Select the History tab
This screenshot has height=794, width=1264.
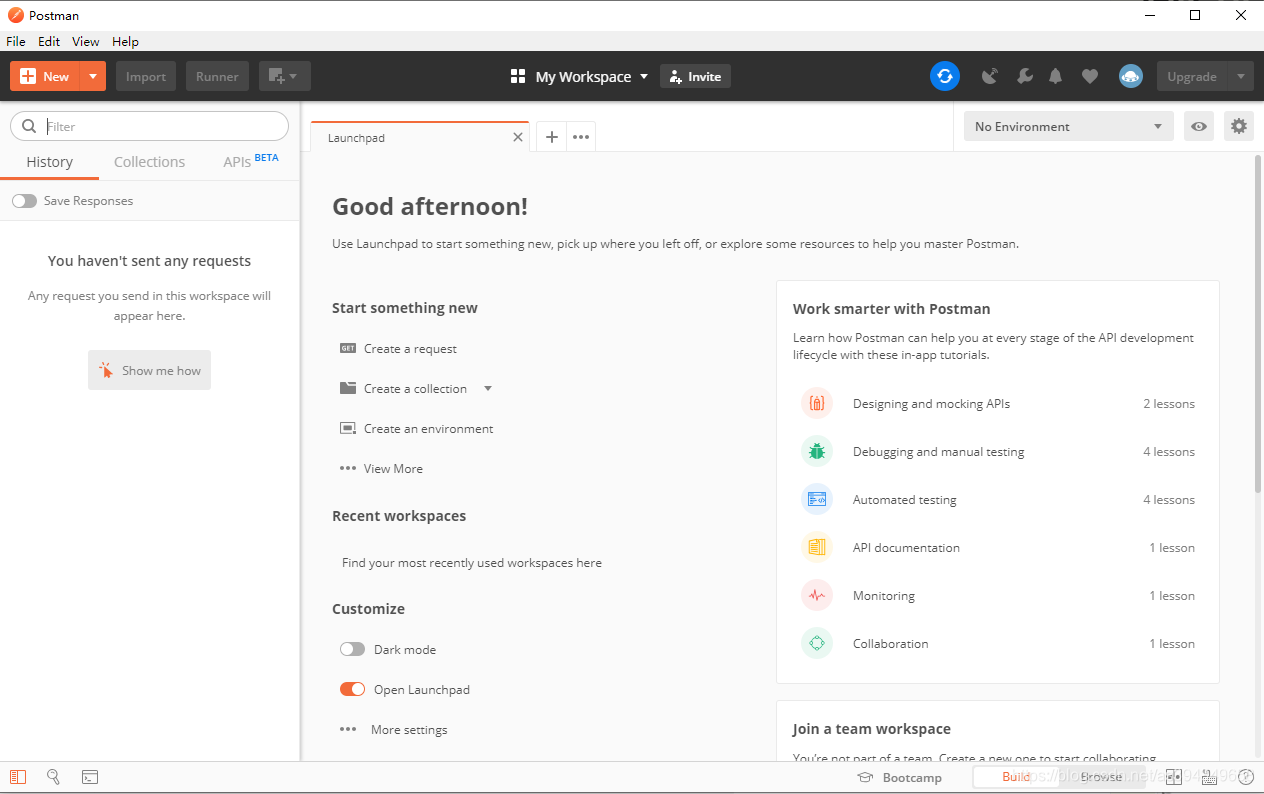(x=49, y=162)
